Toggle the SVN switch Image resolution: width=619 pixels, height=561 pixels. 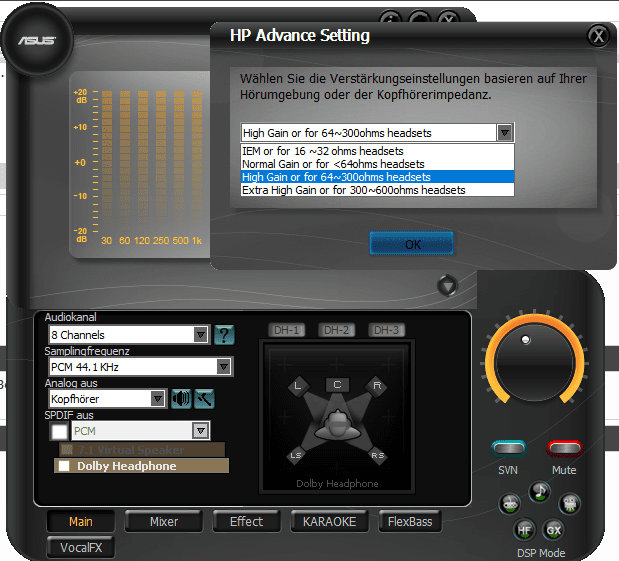coord(508,448)
